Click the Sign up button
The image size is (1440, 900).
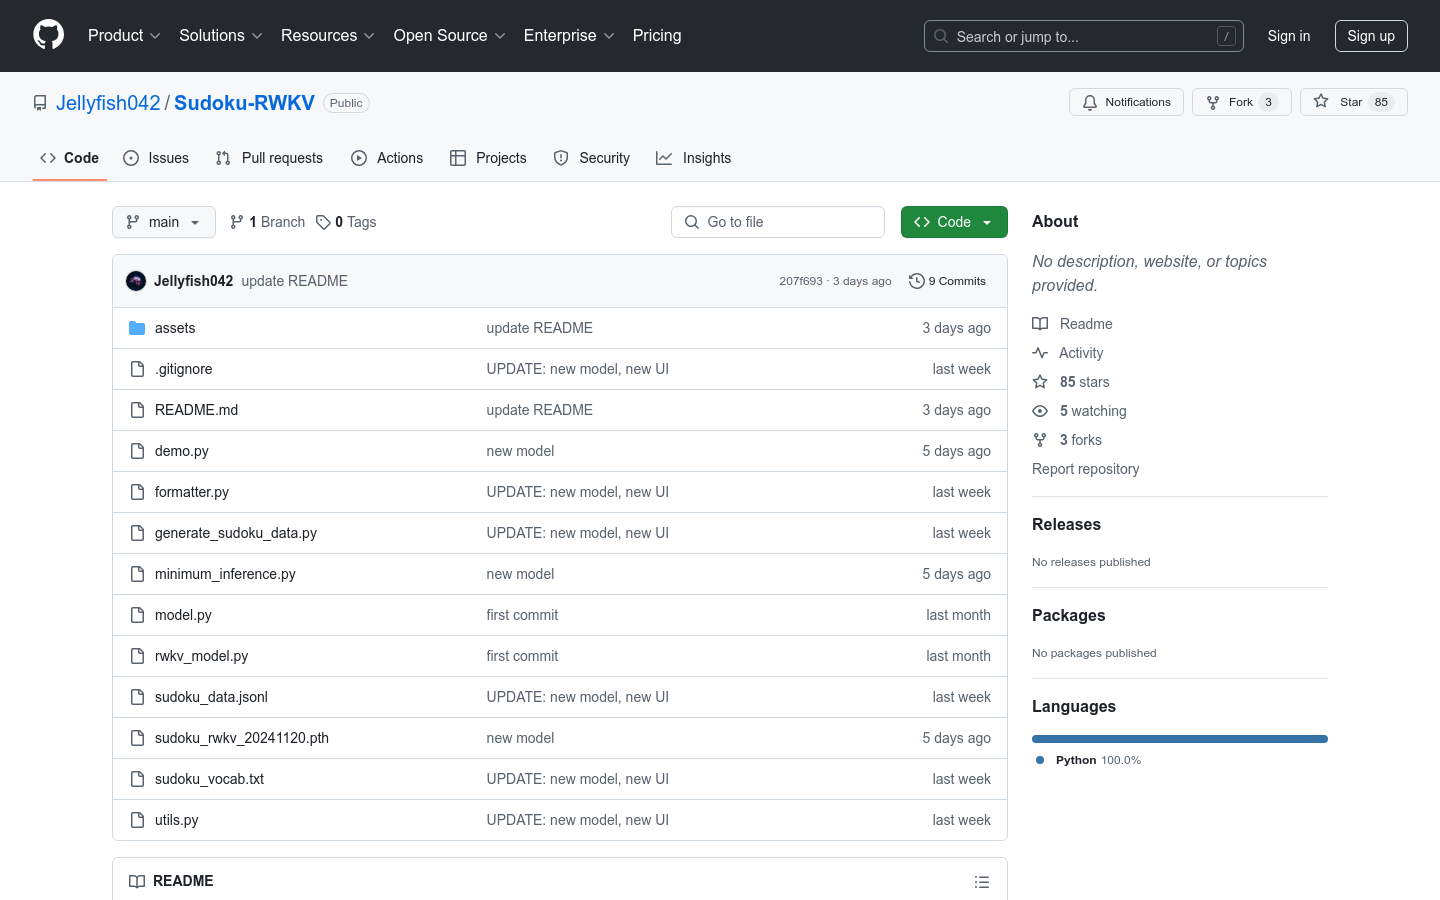coord(1371,36)
